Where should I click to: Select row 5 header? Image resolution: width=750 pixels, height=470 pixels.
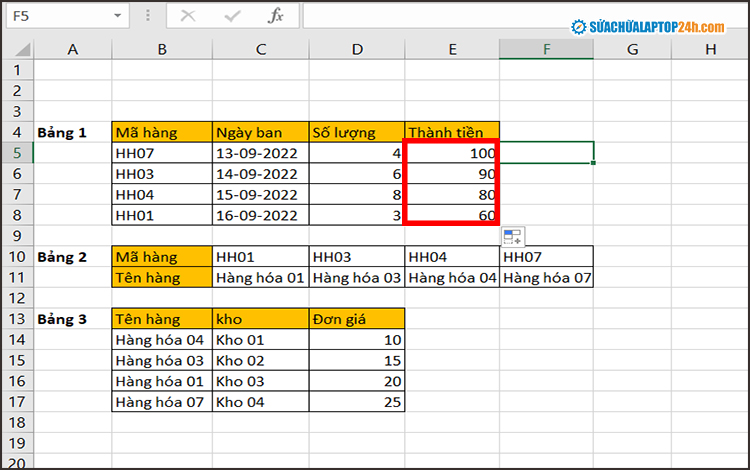tap(17, 153)
